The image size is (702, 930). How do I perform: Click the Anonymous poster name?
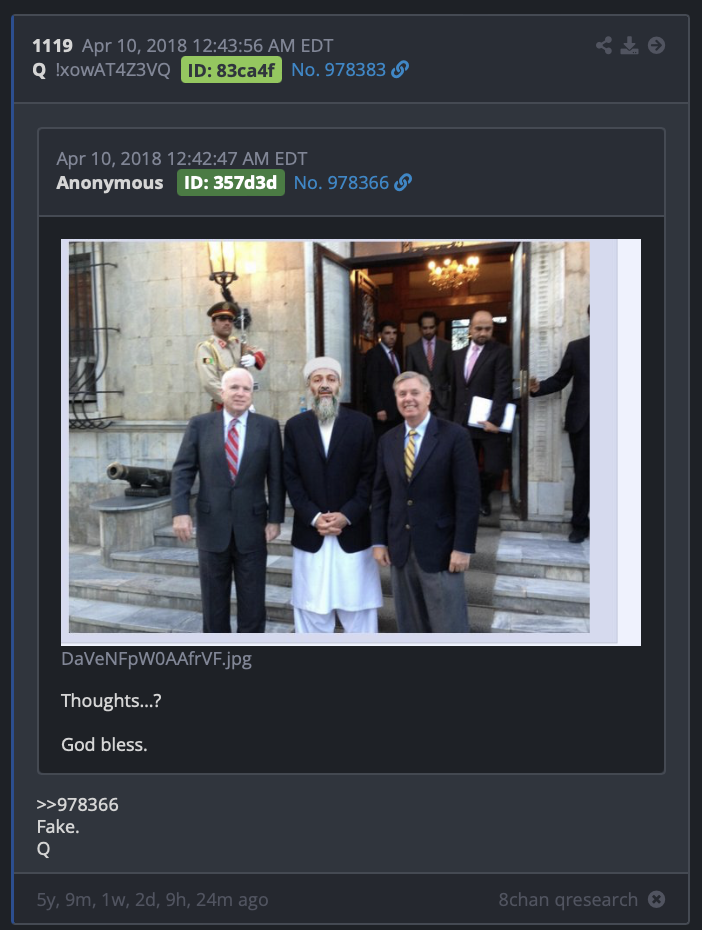tap(110, 183)
